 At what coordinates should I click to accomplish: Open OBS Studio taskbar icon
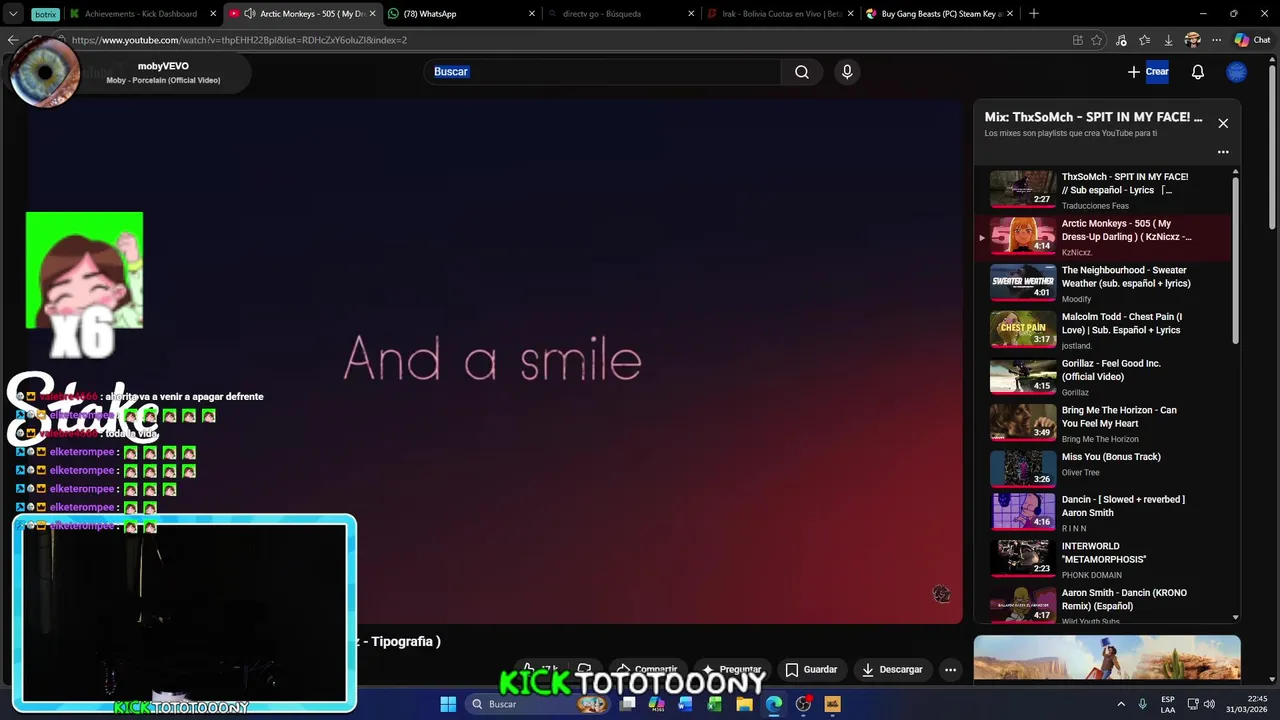pos(803,704)
